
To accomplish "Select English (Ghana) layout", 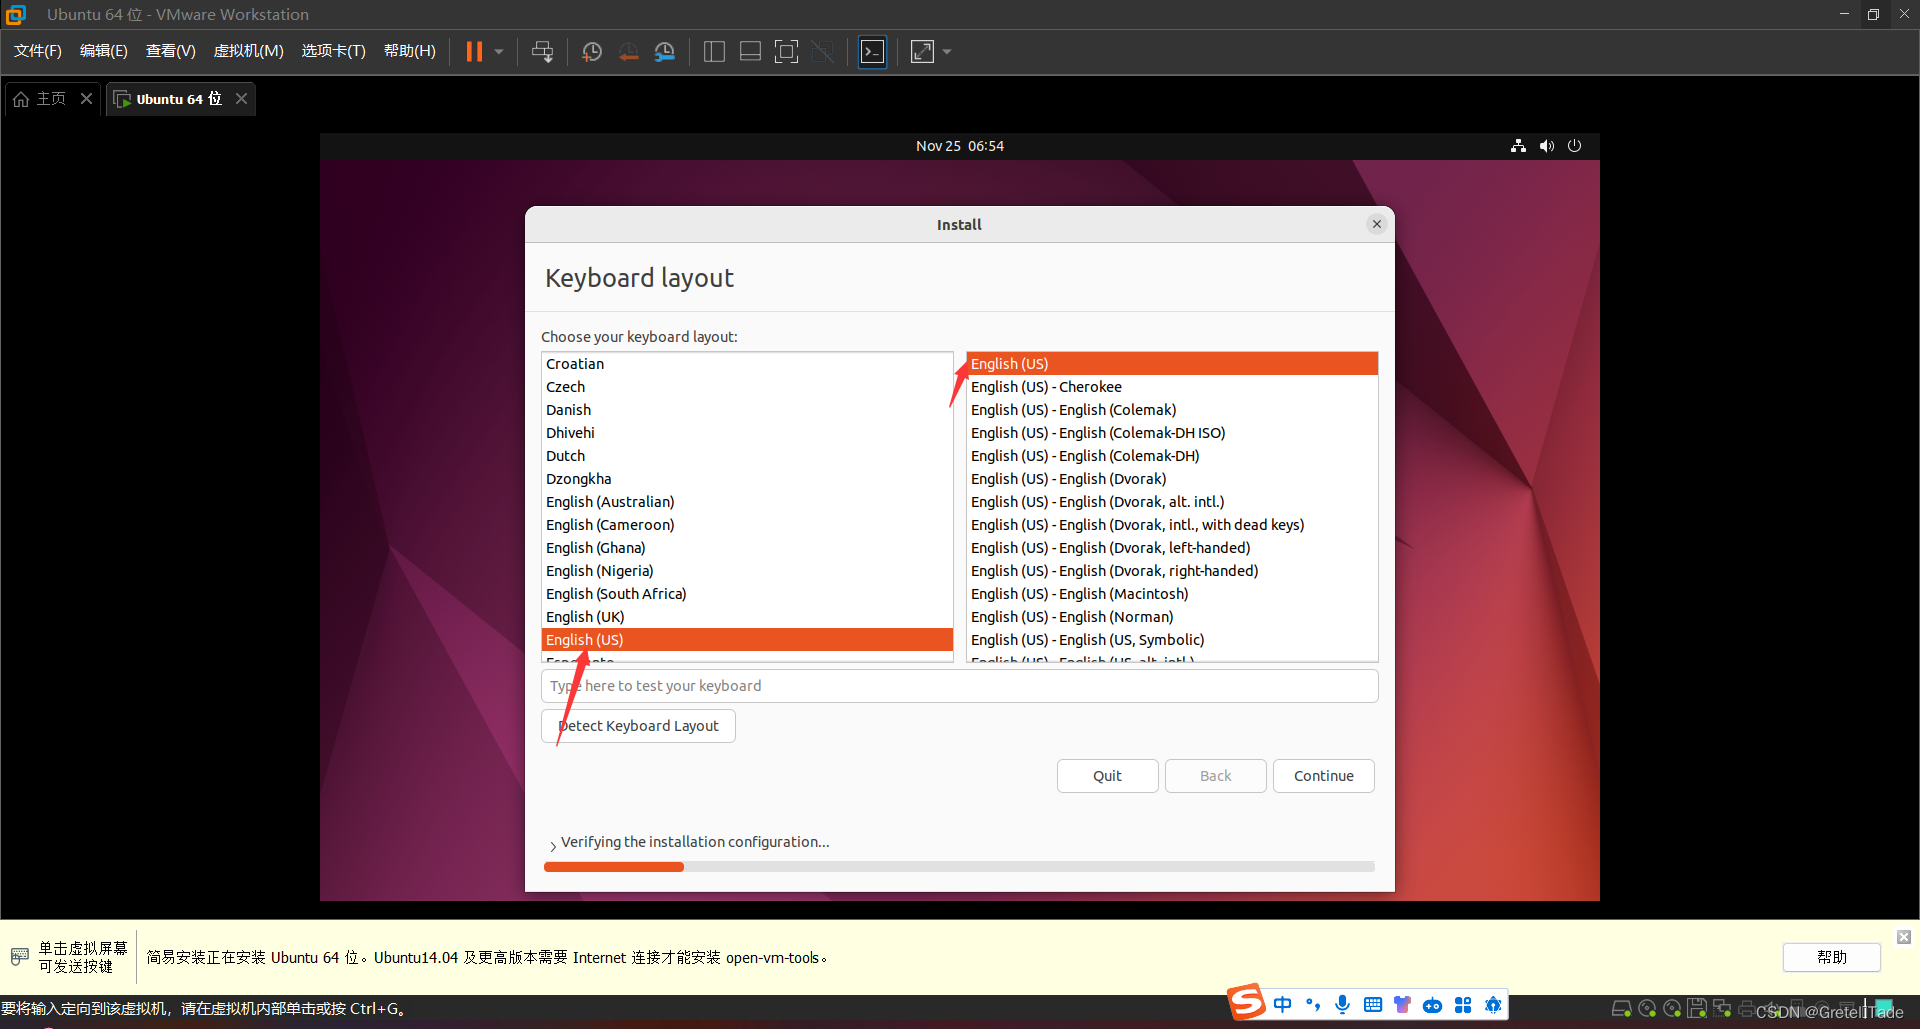I will [747, 548].
